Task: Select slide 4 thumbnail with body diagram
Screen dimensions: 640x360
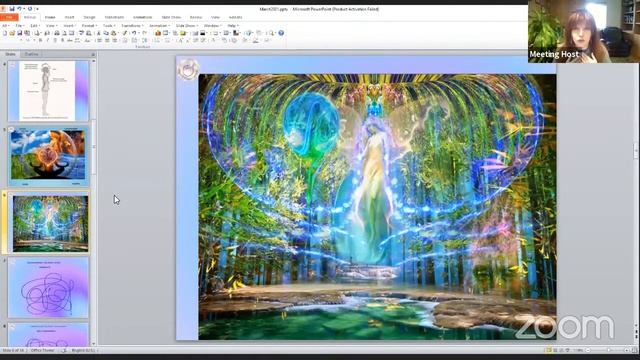Action: coord(48,91)
